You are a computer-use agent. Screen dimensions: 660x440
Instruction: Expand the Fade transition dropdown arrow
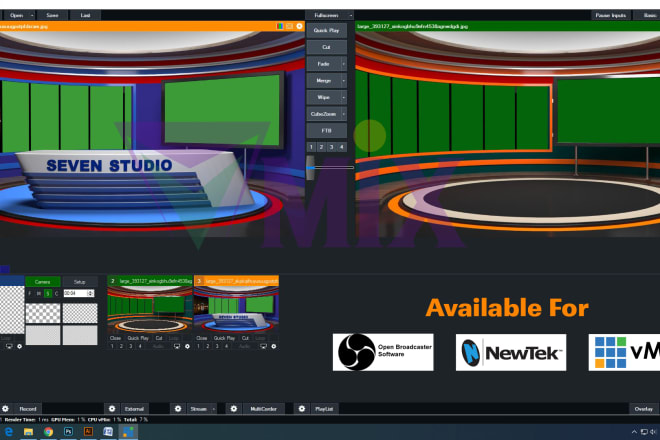[344, 64]
